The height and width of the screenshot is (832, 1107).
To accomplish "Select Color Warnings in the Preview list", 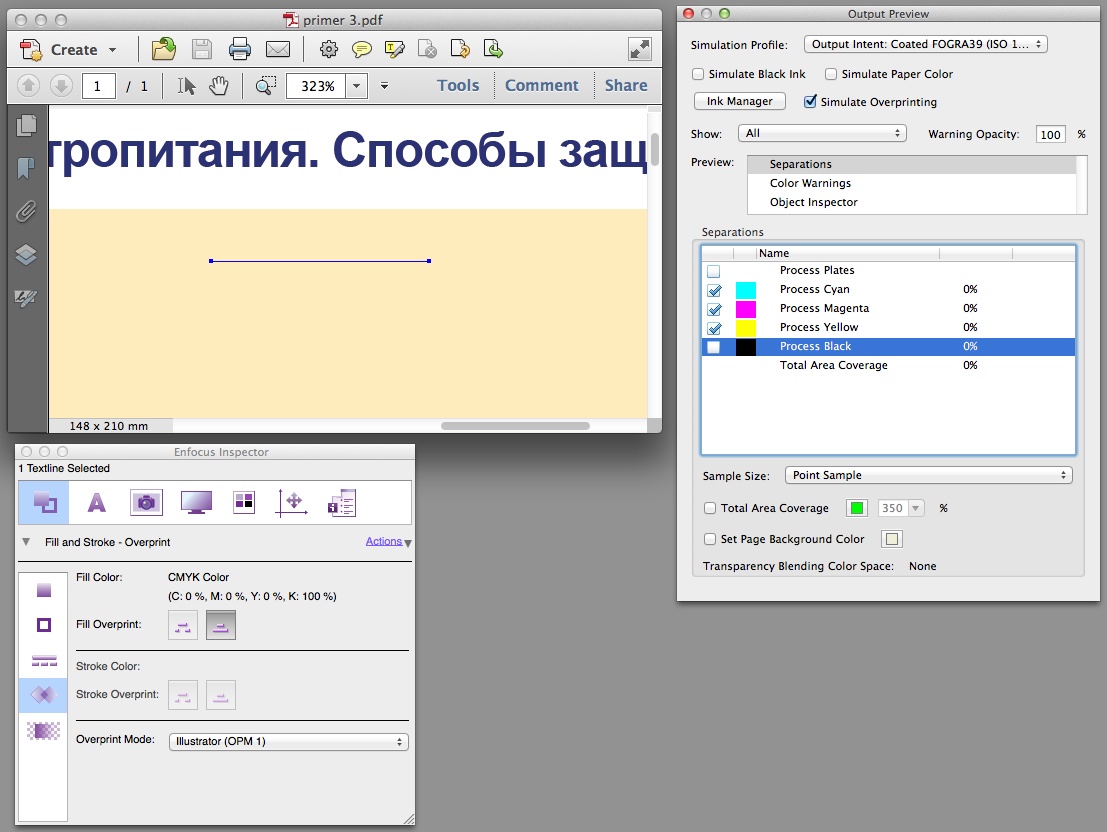I will point(810,183).
